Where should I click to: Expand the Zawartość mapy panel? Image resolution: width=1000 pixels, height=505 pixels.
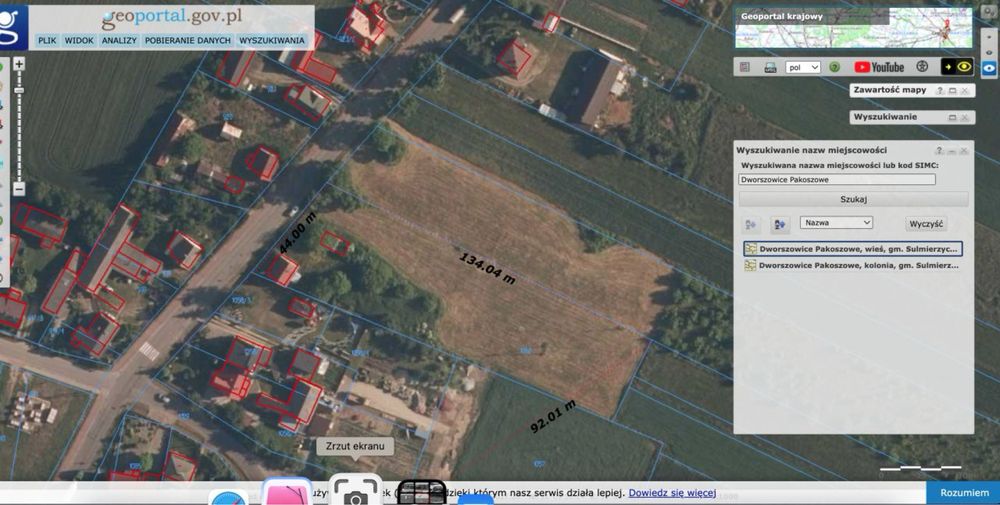click(953, 91)
